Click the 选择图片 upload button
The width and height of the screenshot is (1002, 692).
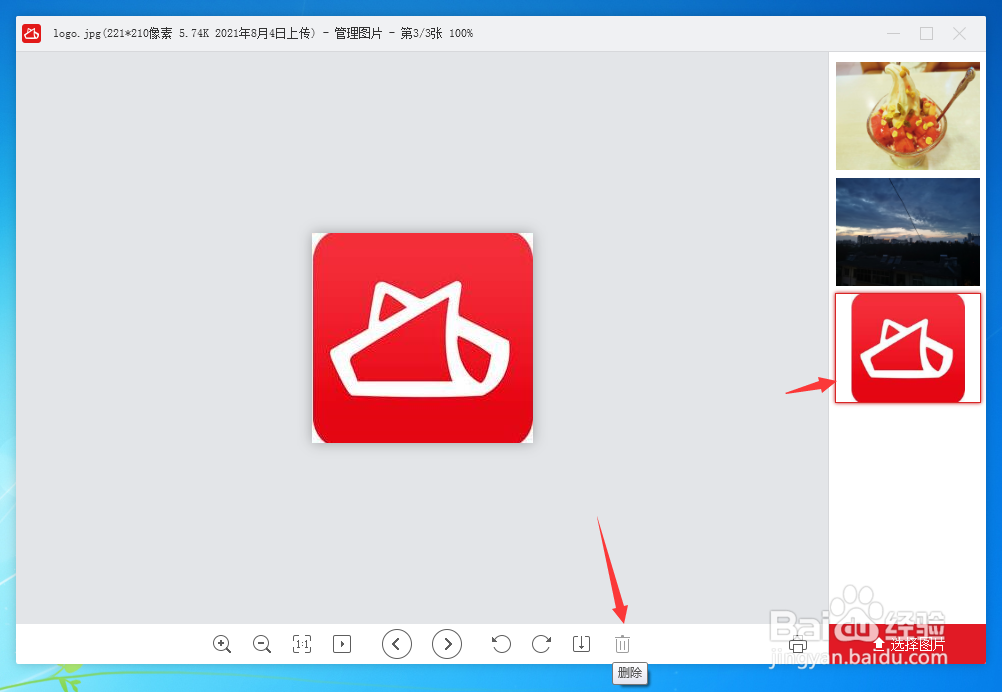[x=907, y=644]
